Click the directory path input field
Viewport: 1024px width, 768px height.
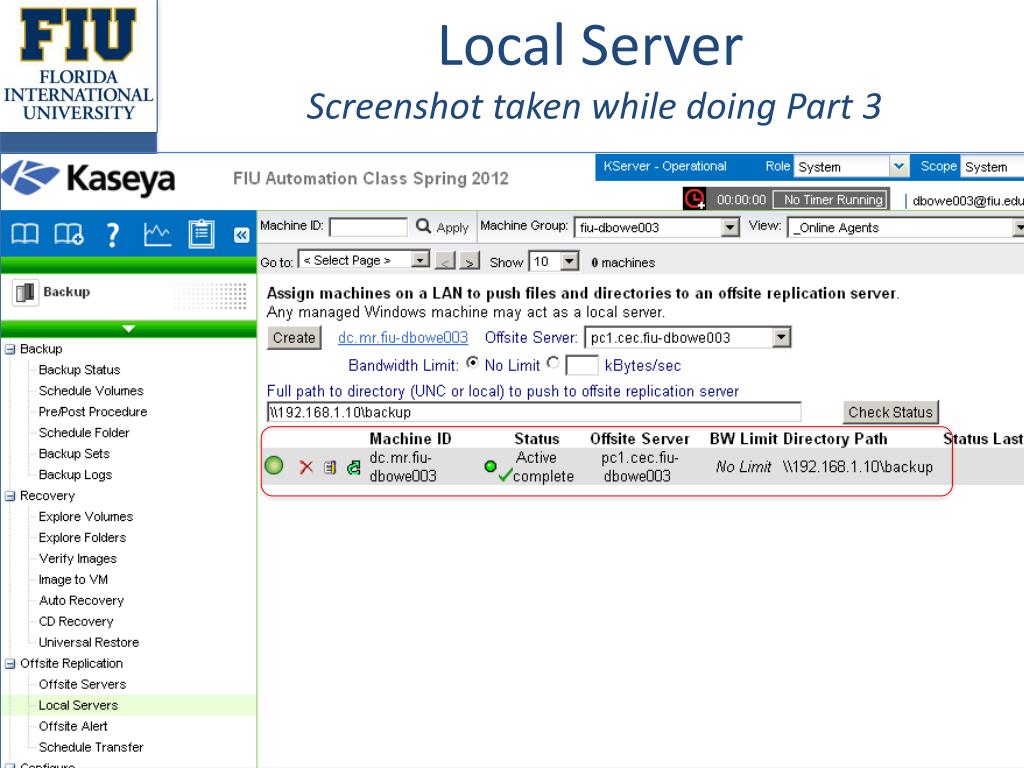point(534,412)
